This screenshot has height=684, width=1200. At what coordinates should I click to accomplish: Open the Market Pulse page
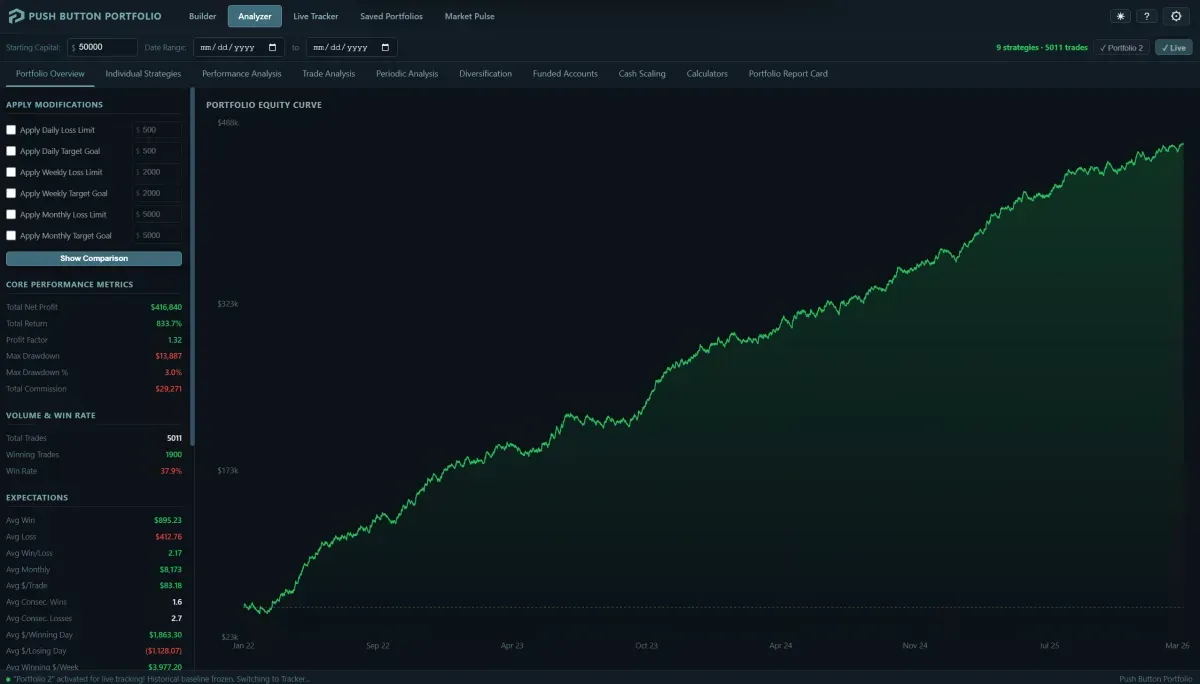point(469,16)
